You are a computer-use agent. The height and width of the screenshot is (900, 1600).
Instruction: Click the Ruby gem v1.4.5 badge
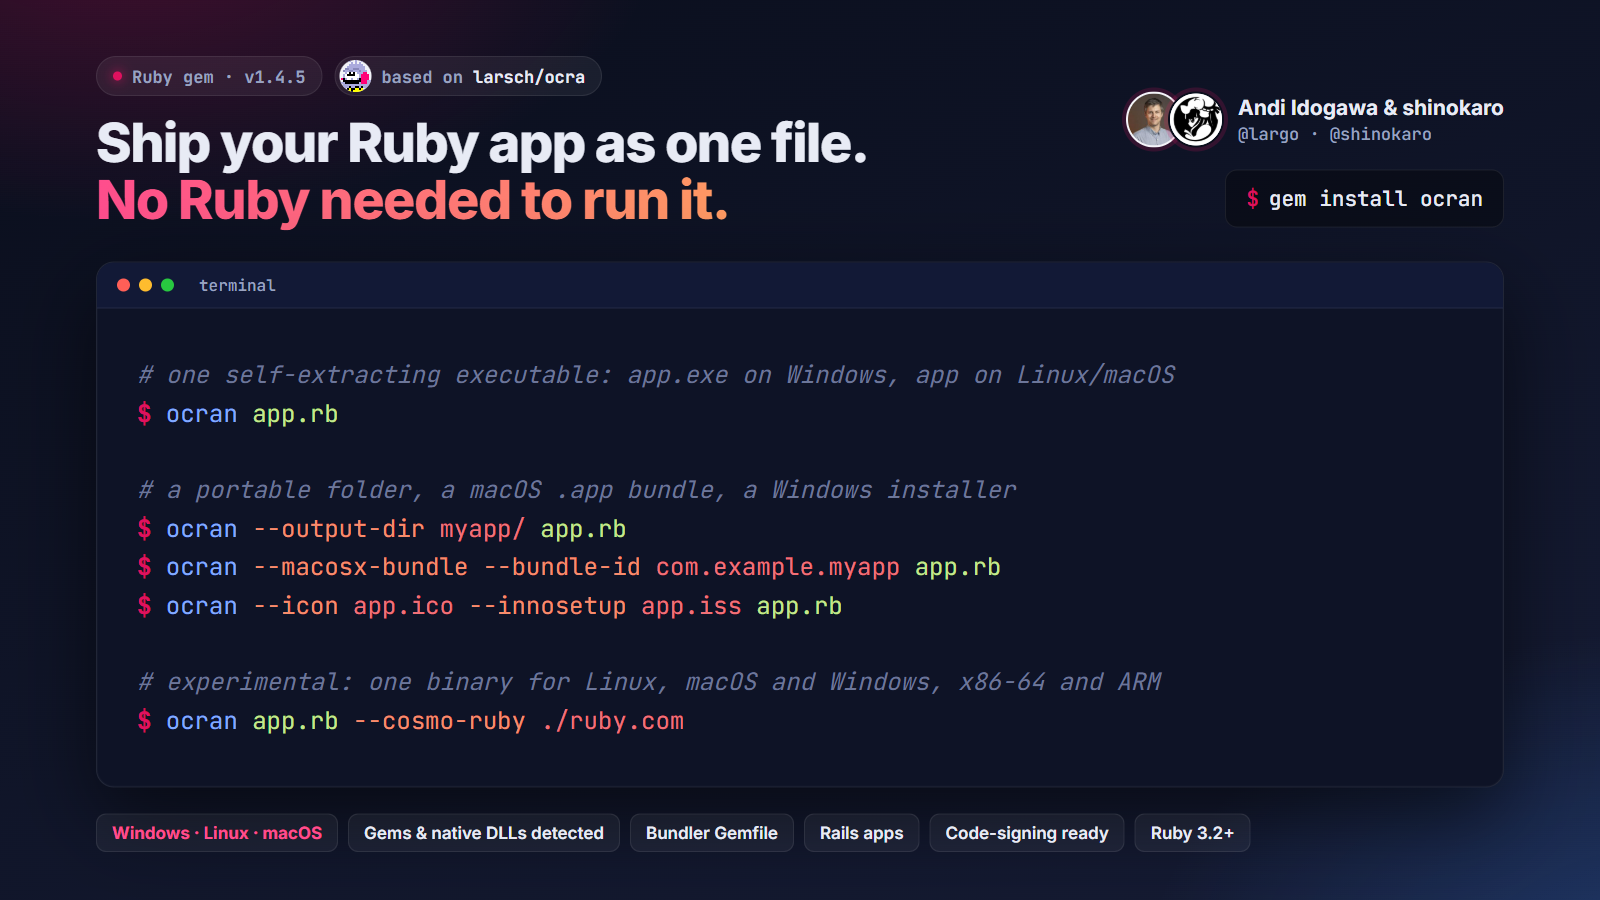pyautogui.click(x=209, y=76)
